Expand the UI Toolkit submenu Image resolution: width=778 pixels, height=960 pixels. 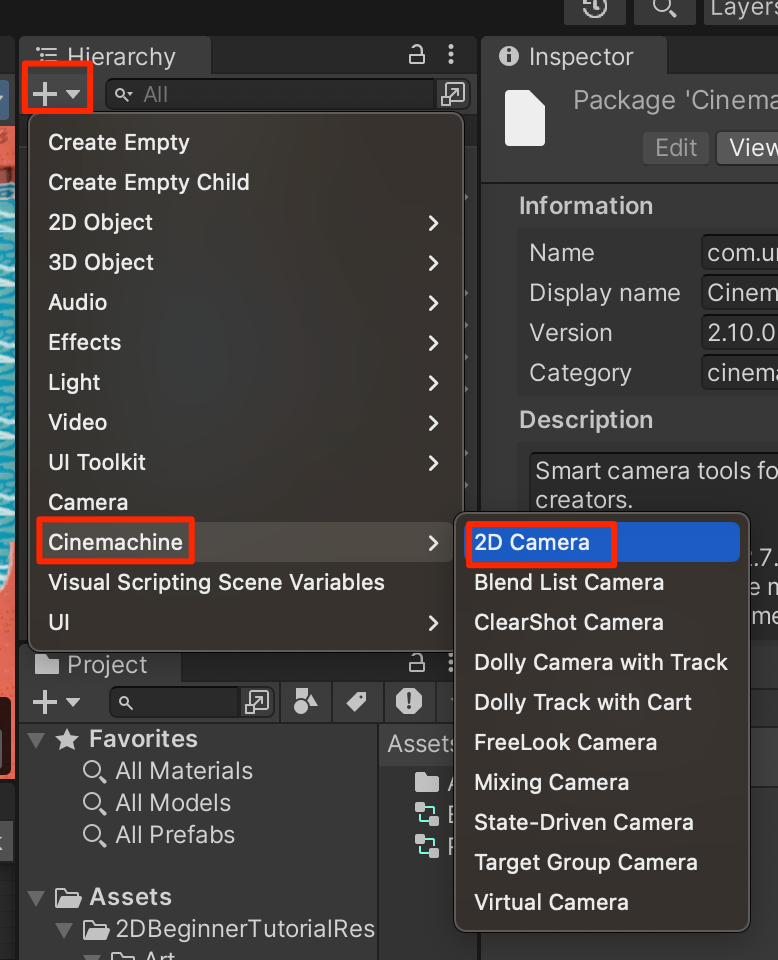246,462
